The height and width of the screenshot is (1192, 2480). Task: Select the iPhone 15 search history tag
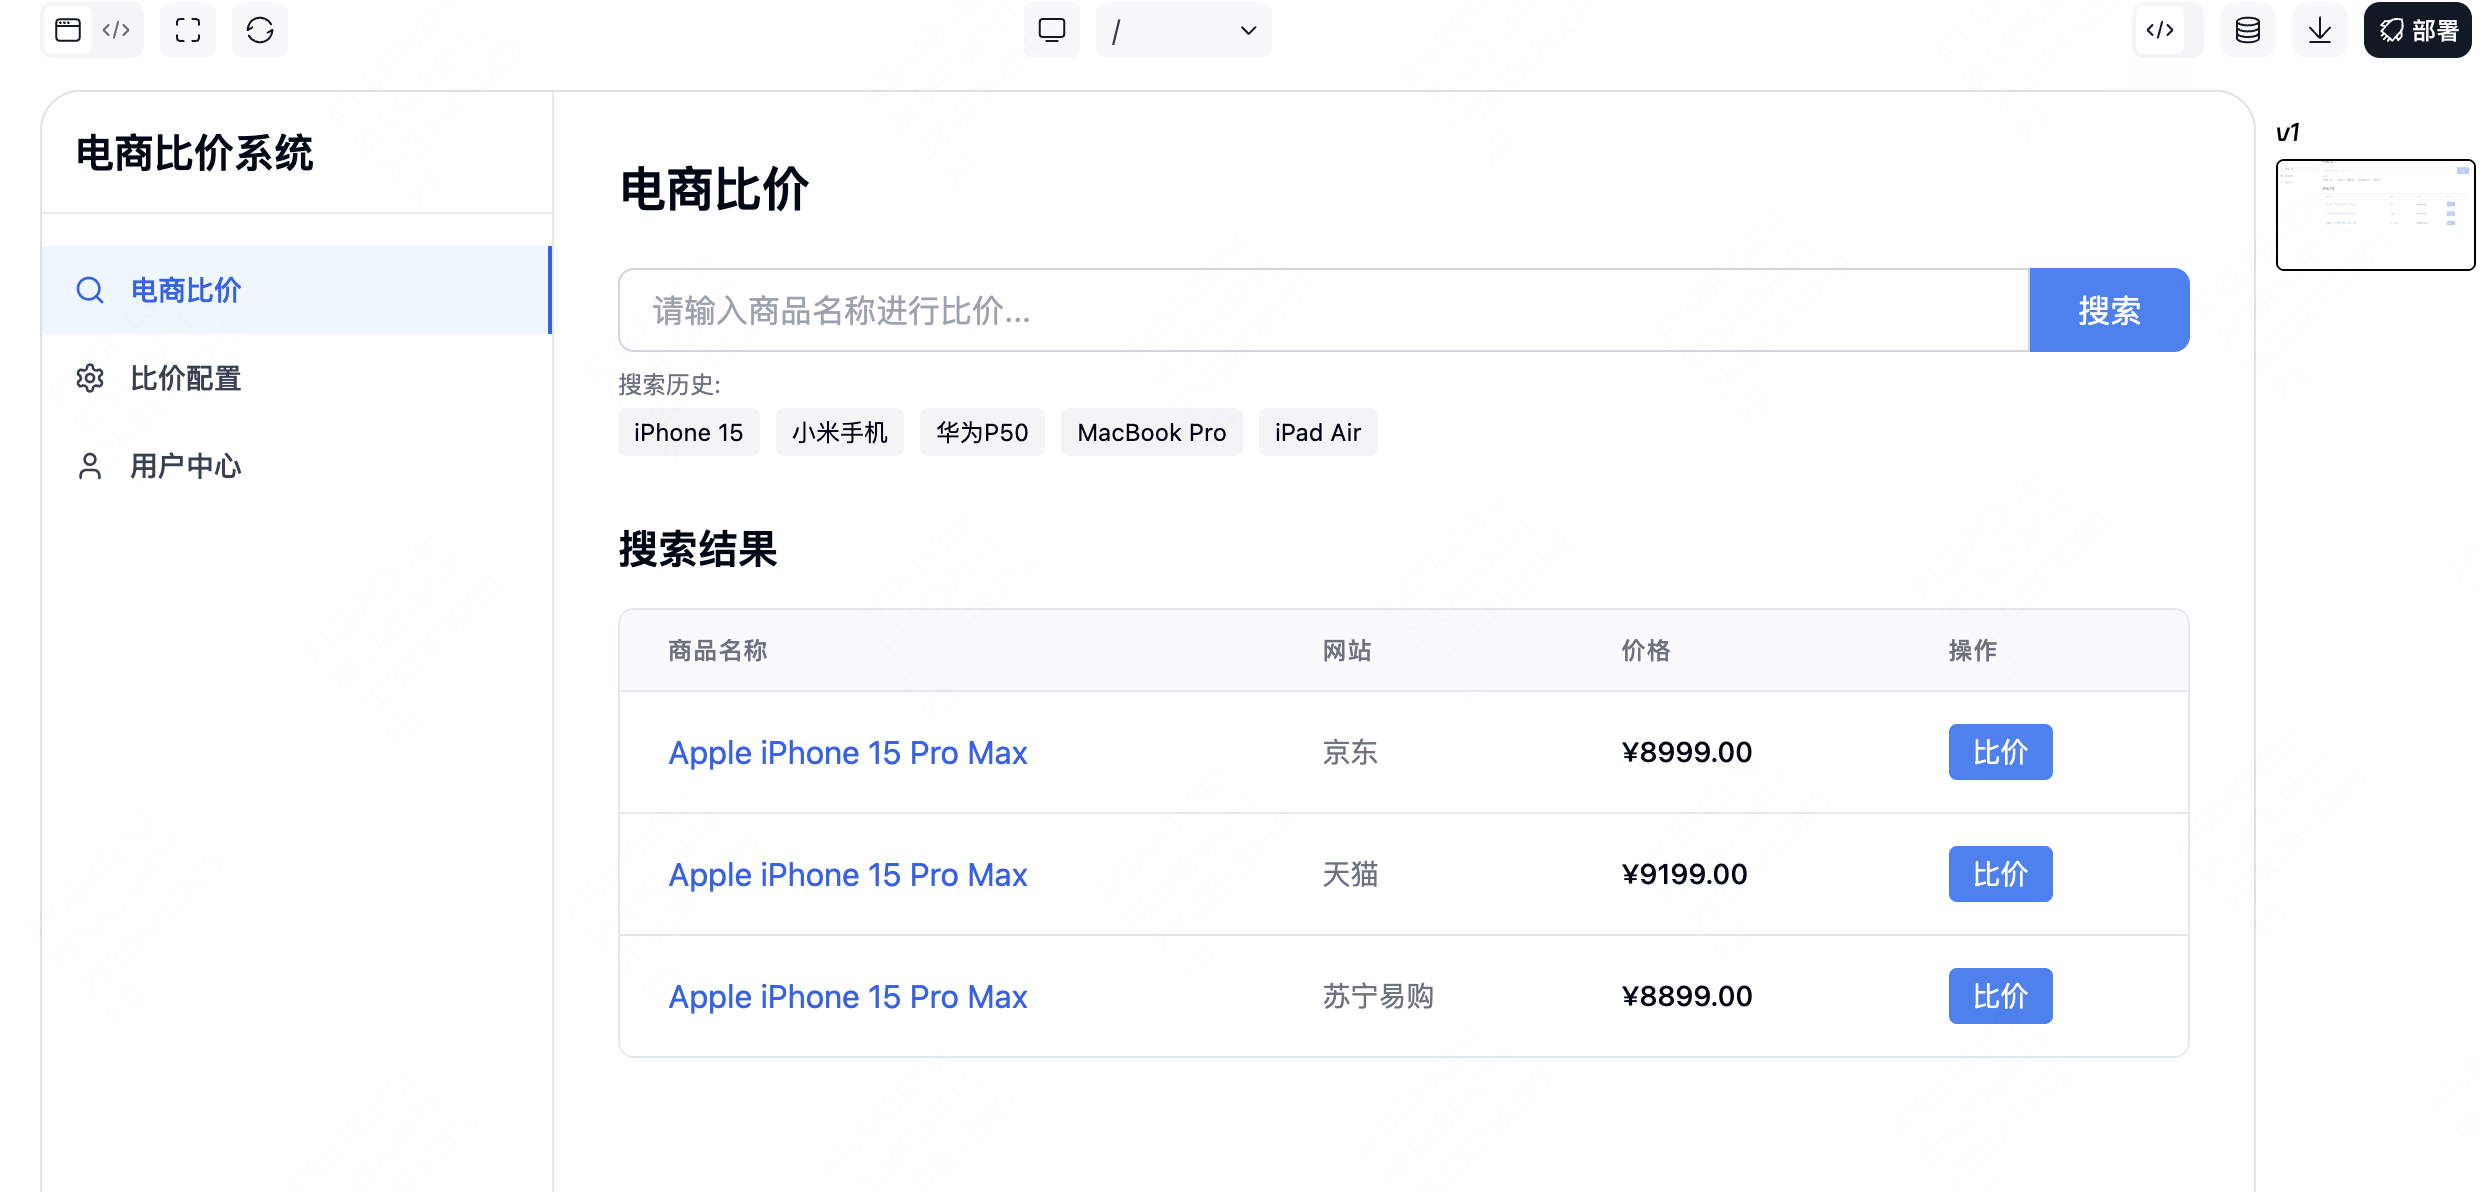click(x=688, y=432)
